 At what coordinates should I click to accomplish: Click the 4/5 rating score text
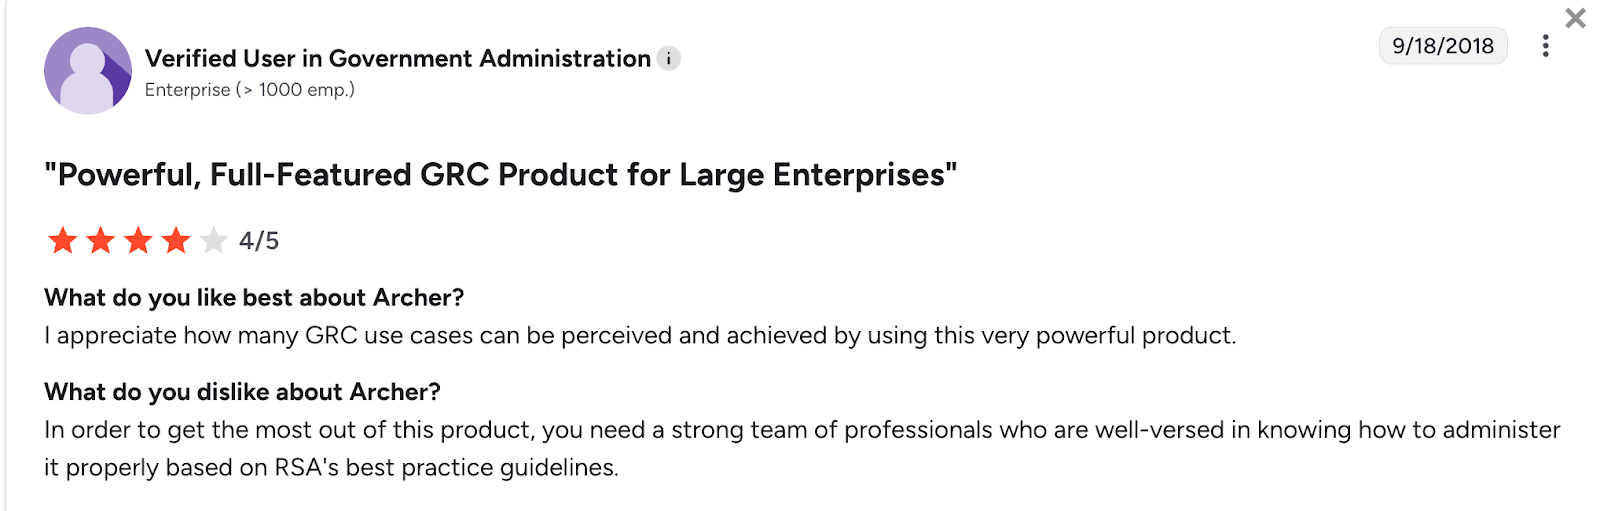pos(259,241)
